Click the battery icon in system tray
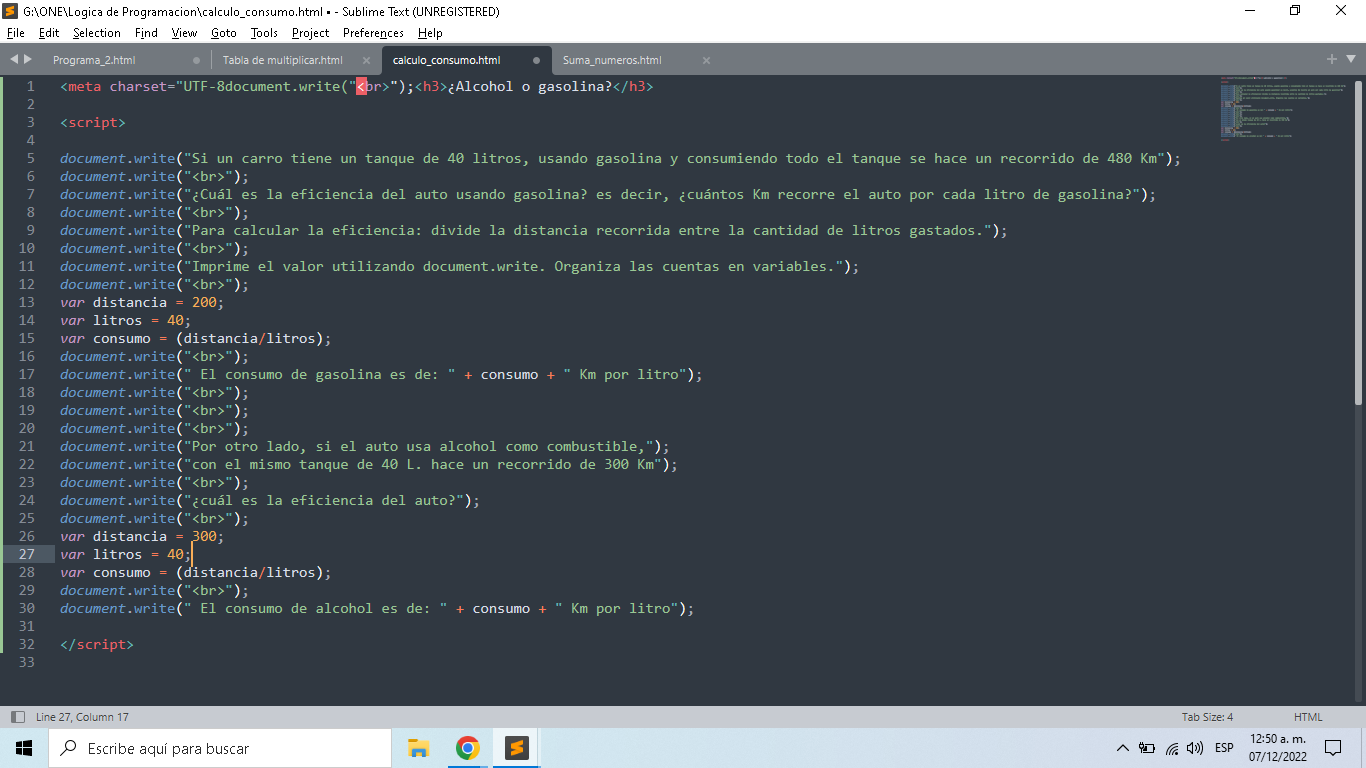This screenshot has width=1366, height=768. coord(1147,748)
